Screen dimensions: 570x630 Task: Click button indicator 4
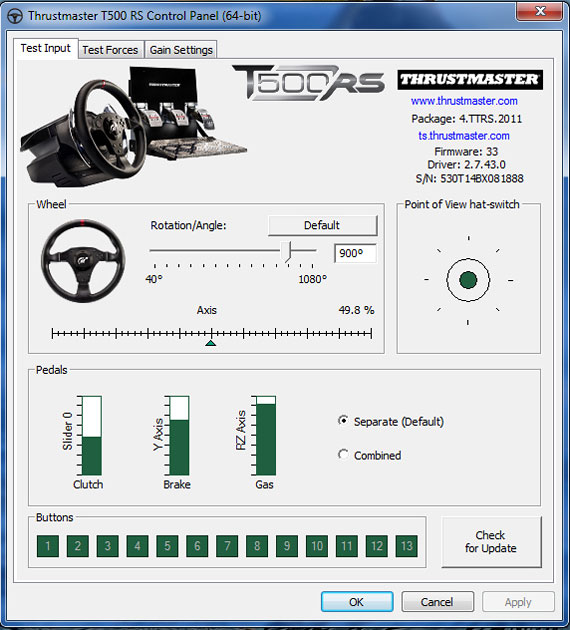coord(137,546)
